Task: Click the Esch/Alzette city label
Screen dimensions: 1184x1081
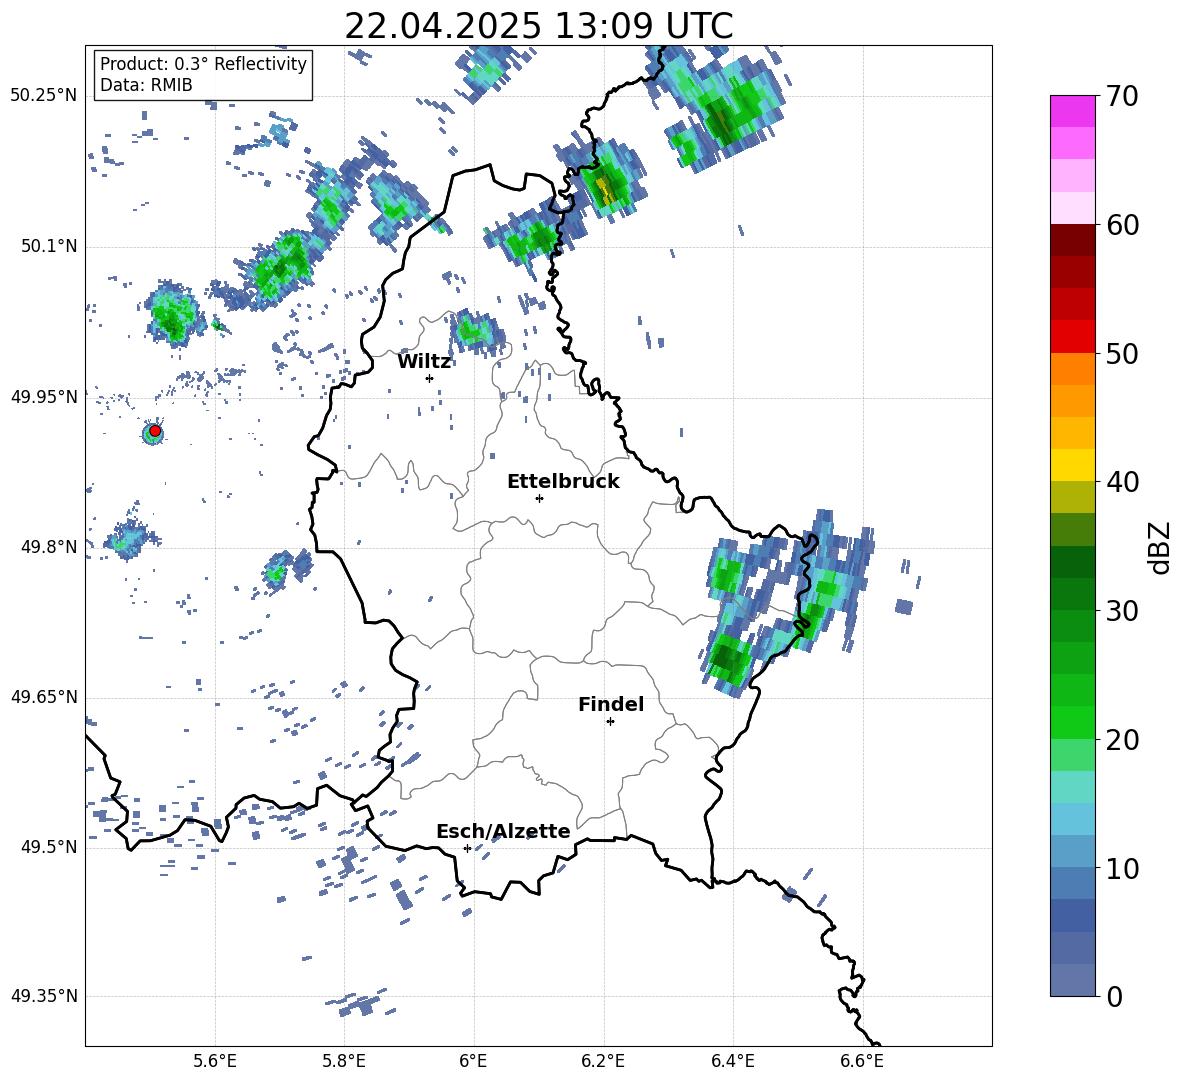Action: 504,831
